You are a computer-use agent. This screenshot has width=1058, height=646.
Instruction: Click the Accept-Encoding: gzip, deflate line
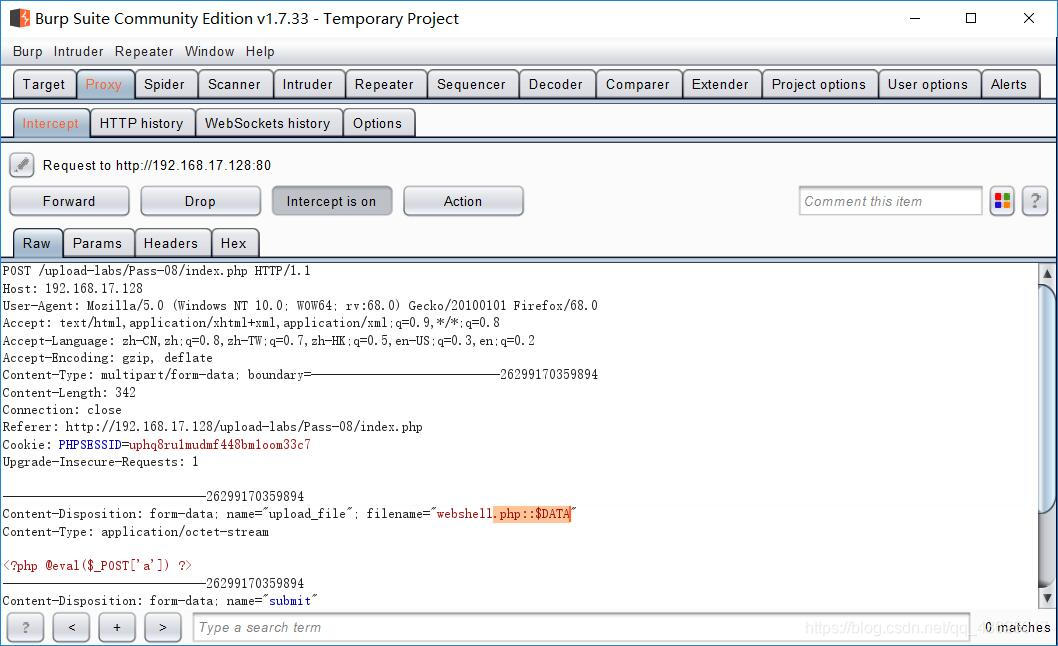[107, 358]
